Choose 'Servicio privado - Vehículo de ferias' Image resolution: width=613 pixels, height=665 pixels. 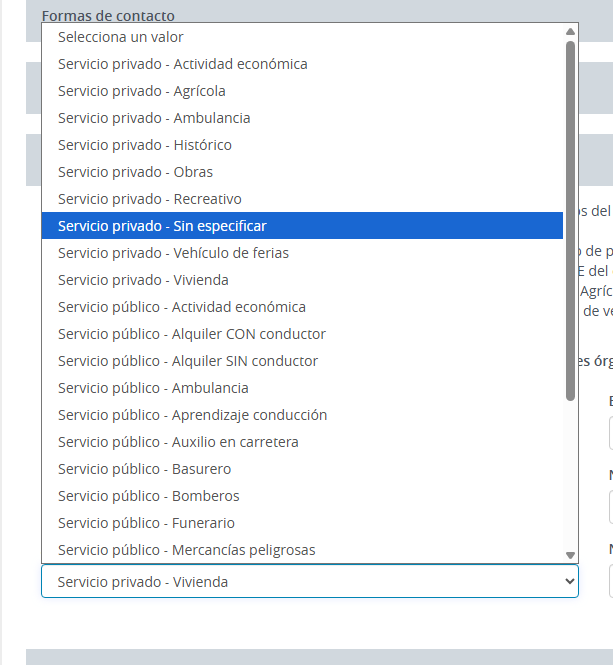[173, 253]
